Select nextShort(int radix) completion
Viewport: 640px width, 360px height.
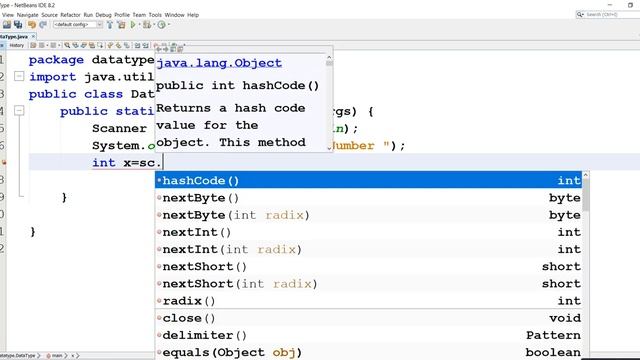coord(369,283)
